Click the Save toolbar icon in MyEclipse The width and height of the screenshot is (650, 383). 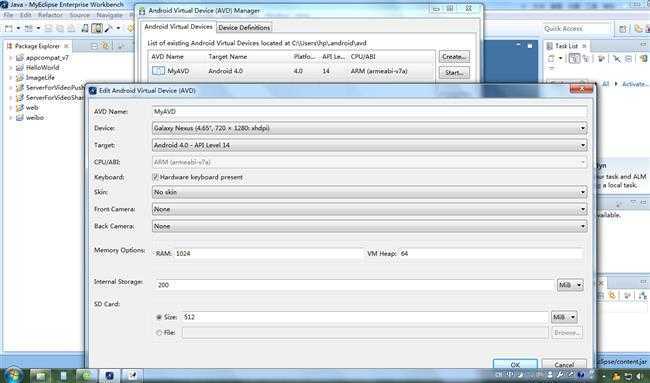click(x=49, y=29)
